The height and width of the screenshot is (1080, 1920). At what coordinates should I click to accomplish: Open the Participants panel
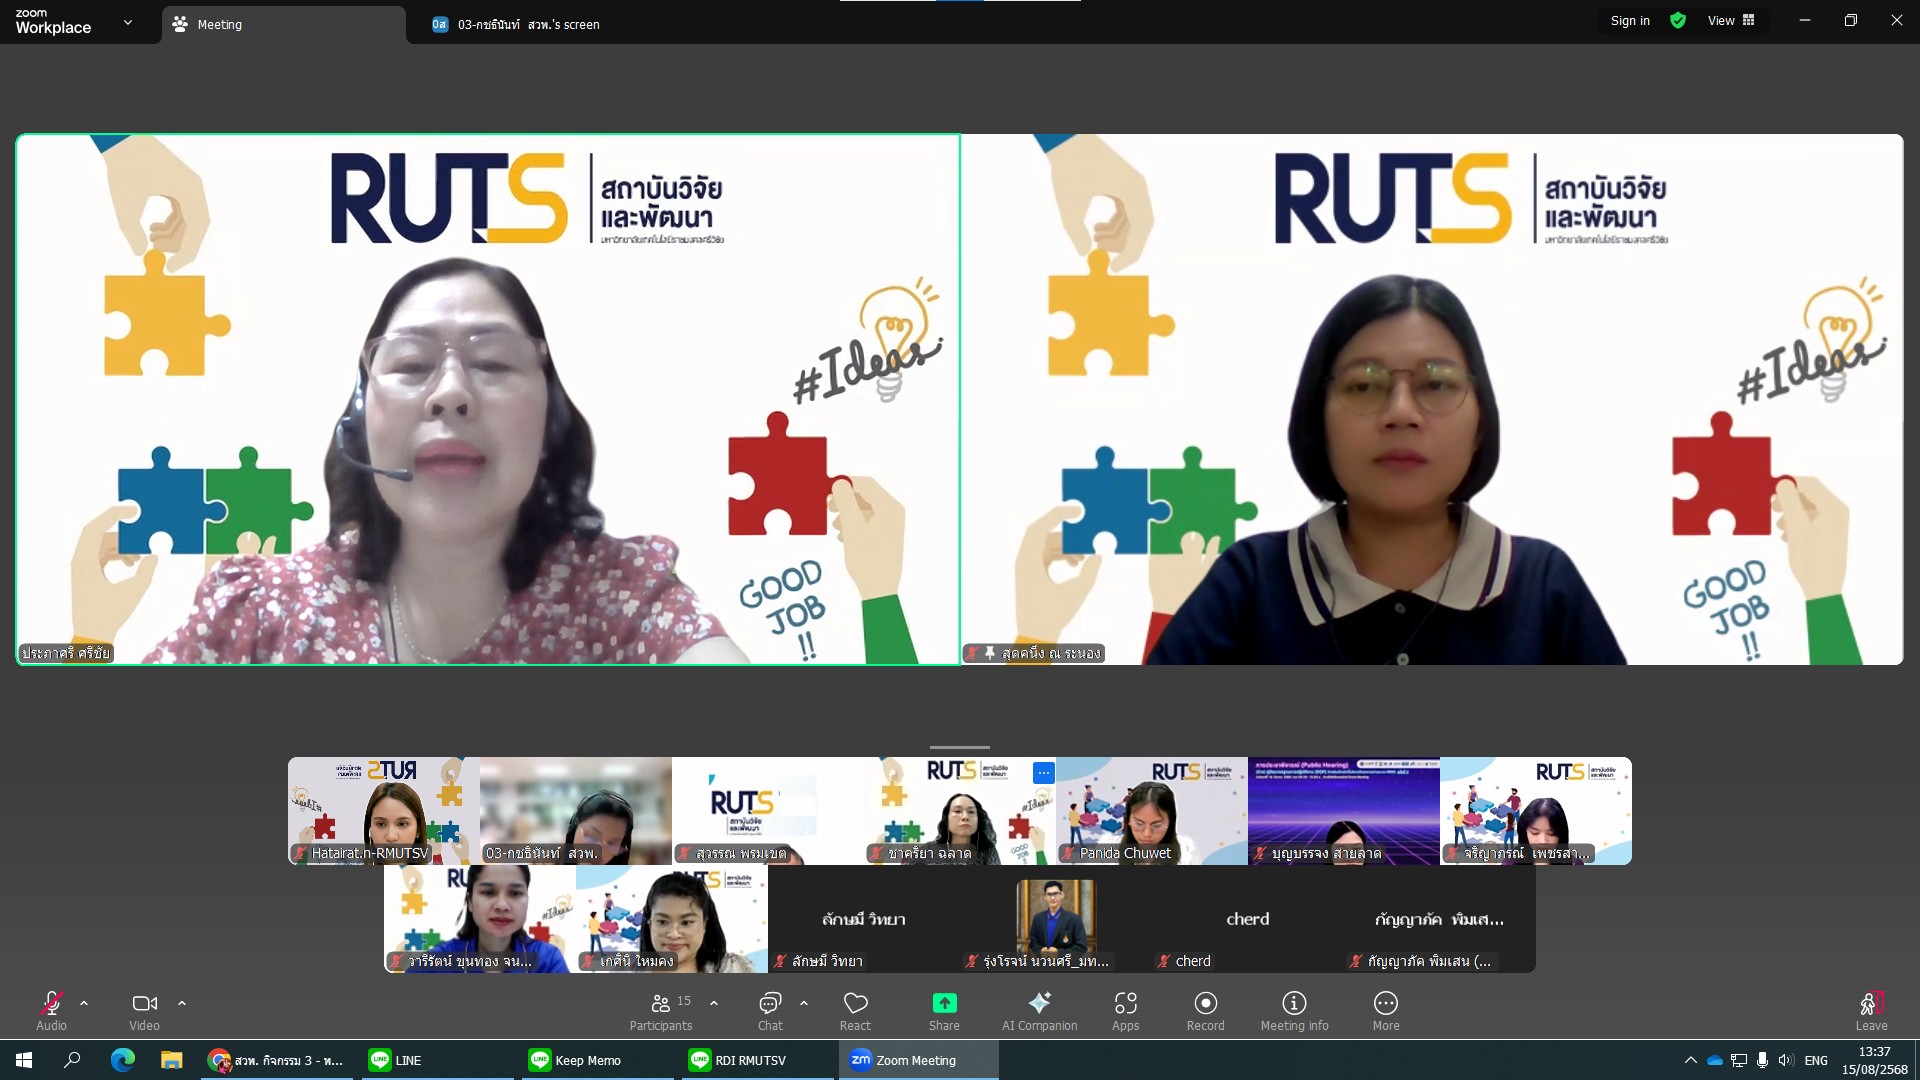(x=661, y=1010)
